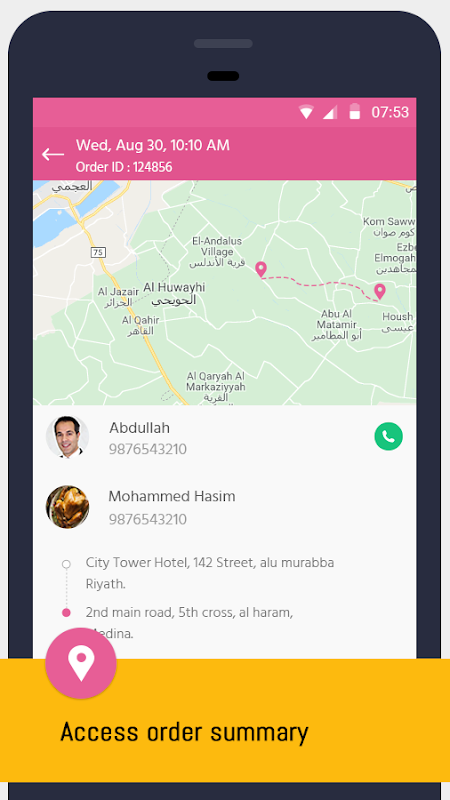The height and width of the screenshot is (800, 450).
Task: Tap route 75 highway shield on map
Action: pyautogui.click(x=97, y=252)
